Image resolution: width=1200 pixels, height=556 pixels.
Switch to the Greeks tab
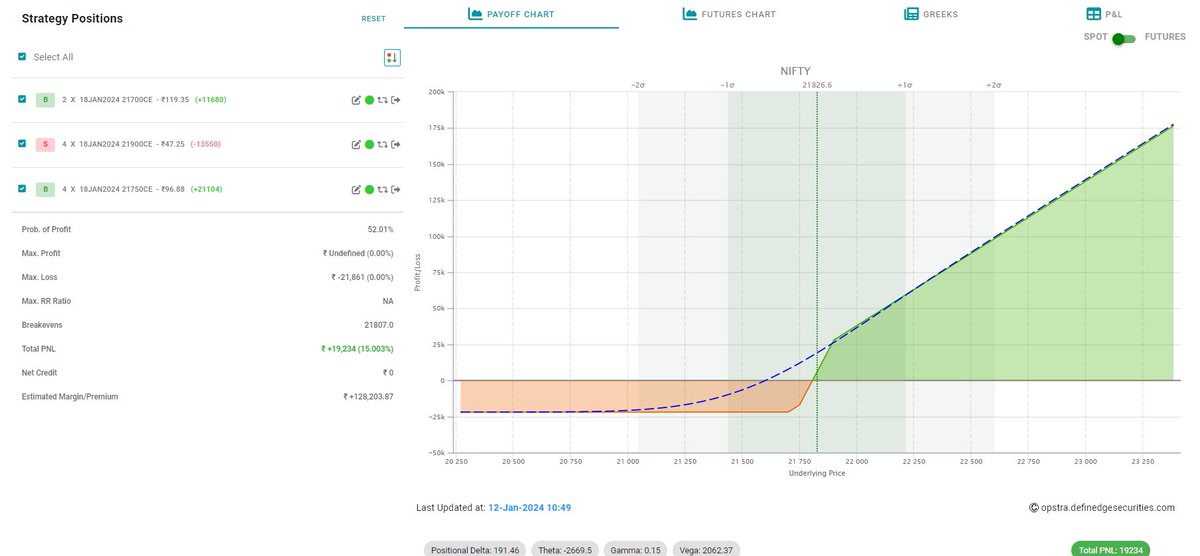click(931, 14)
